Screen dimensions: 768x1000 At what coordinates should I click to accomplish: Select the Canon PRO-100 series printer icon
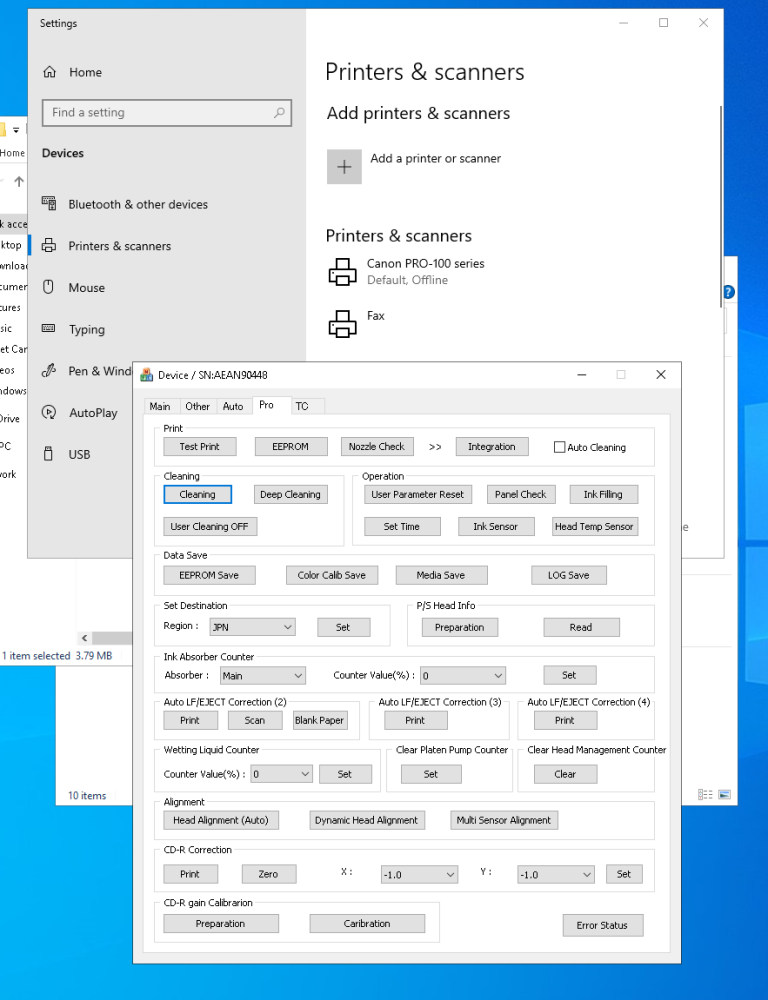point(343,271)
